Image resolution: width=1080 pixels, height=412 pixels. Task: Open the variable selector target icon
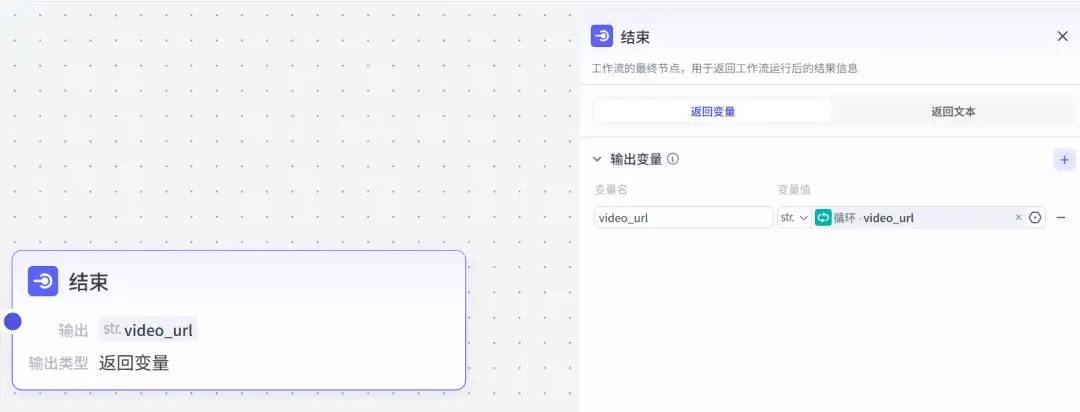tap(1035, 218)
